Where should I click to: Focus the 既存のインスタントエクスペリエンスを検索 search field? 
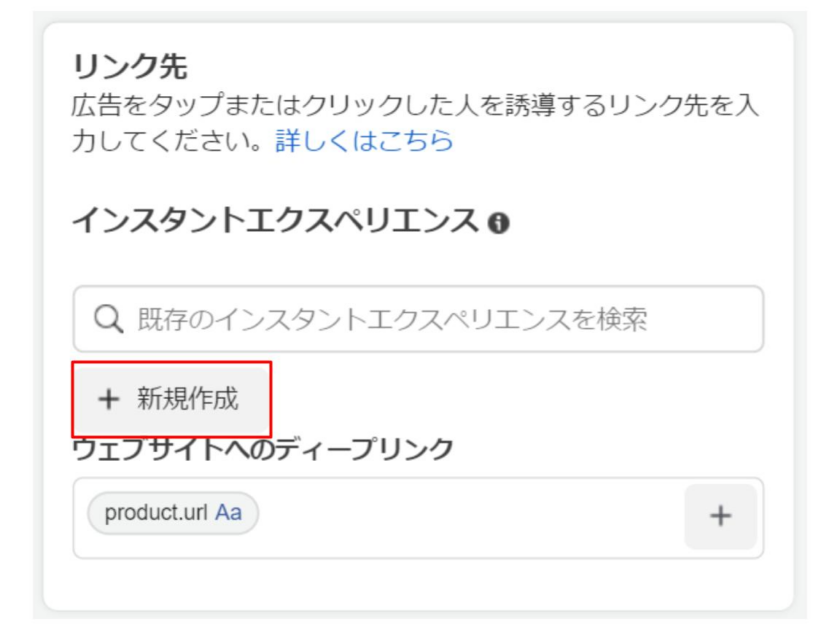pos(418,319)
